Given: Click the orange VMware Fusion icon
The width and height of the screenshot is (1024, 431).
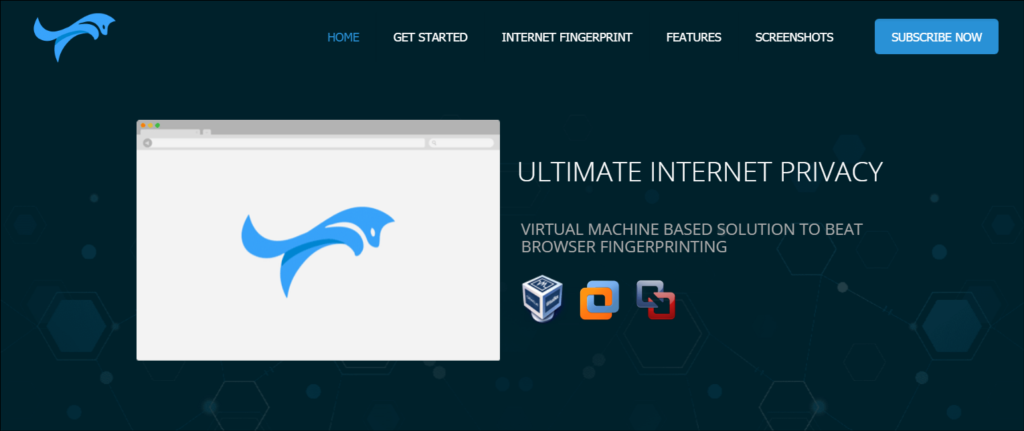Looking at the screenshot, I should pyautogui.click(x=599, y=300).
